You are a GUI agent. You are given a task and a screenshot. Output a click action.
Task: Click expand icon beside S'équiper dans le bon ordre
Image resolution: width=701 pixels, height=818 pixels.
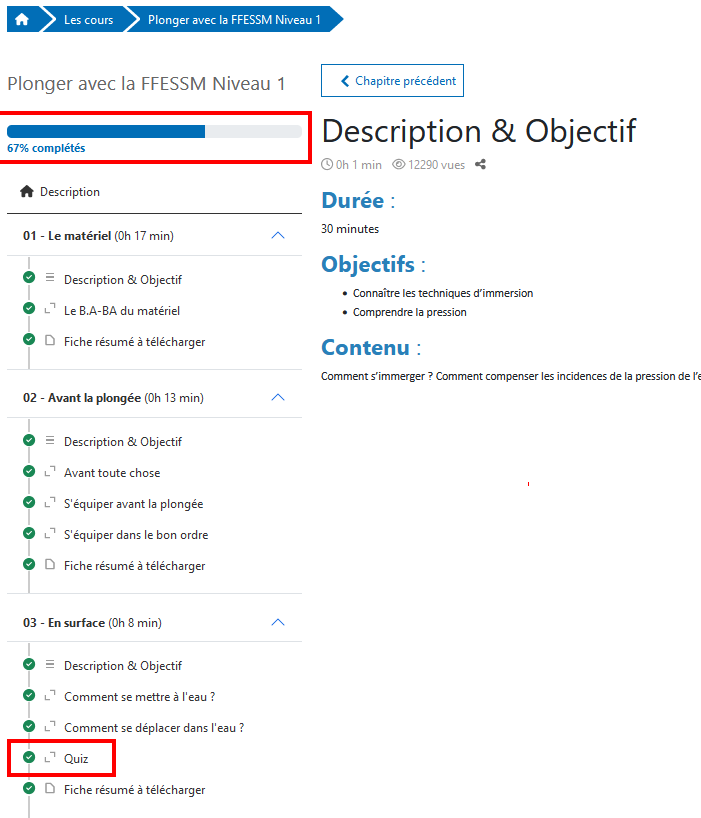(x=50, y=533)
